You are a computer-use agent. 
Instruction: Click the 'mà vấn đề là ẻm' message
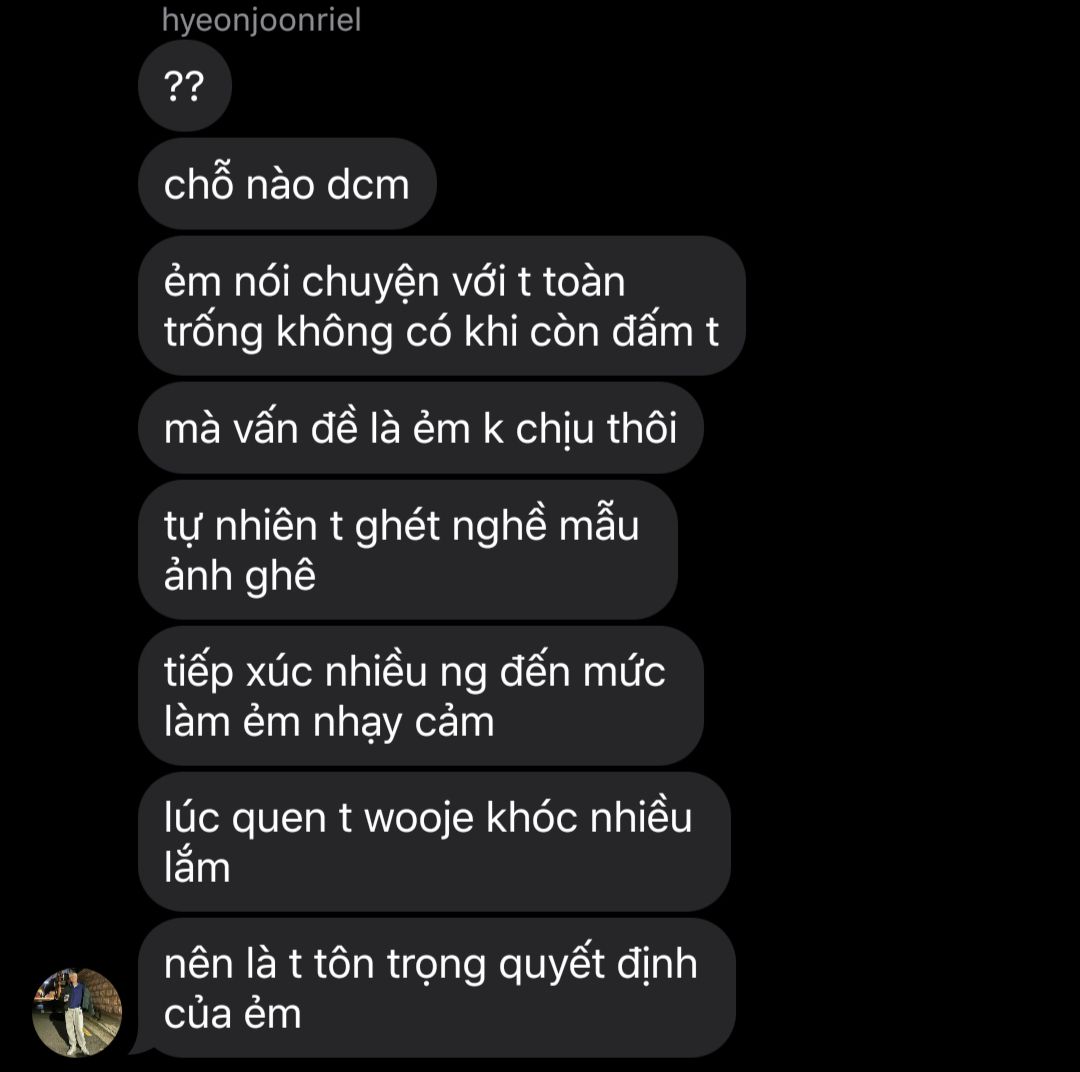[x=421, y=428]
